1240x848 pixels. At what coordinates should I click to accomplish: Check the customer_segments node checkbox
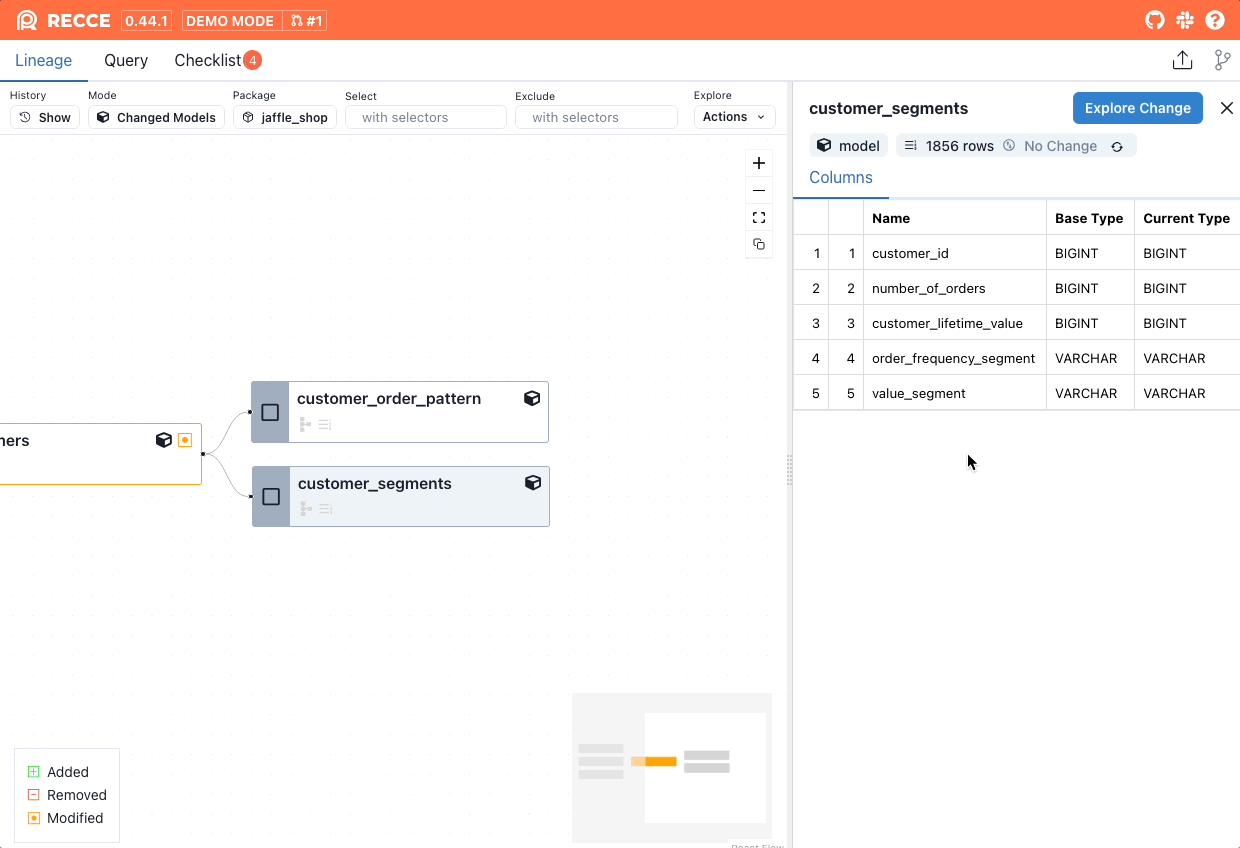(271, 497)
